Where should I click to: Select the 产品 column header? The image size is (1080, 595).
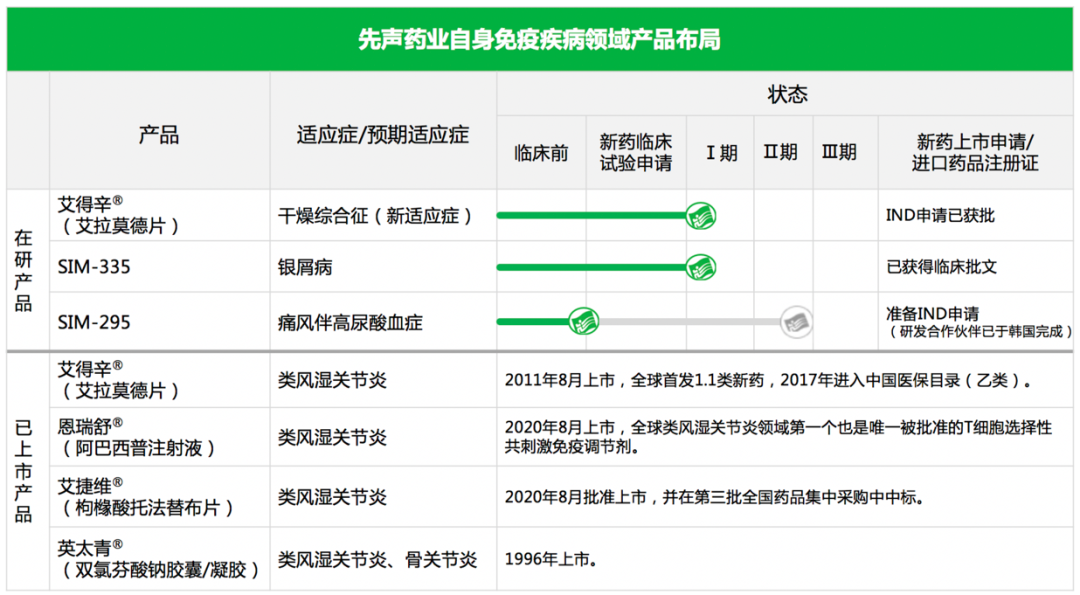tap(159, 135)
